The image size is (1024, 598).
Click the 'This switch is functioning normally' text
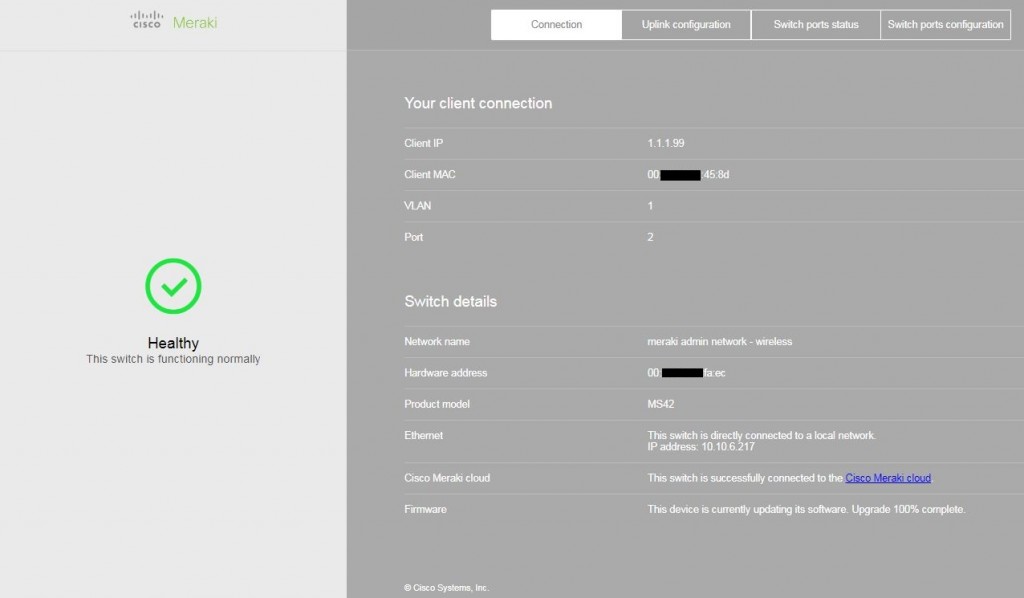point(173,359)
